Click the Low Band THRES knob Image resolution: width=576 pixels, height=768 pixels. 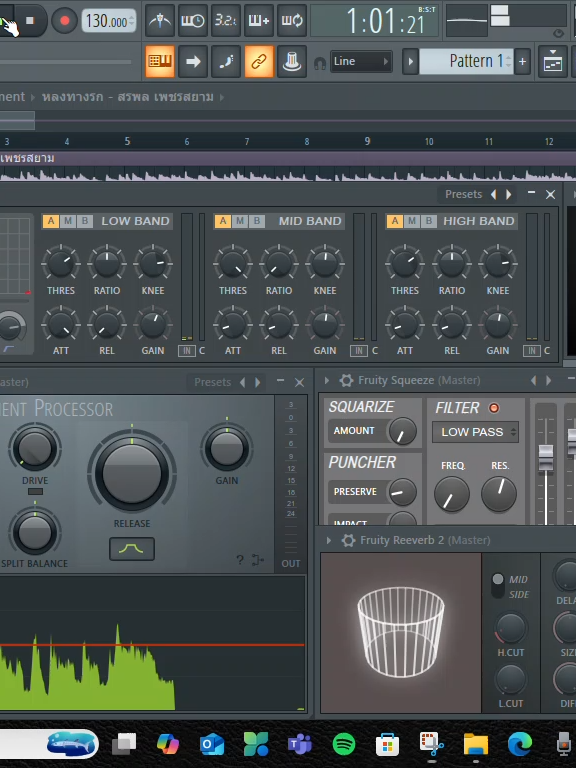(61, 264)
